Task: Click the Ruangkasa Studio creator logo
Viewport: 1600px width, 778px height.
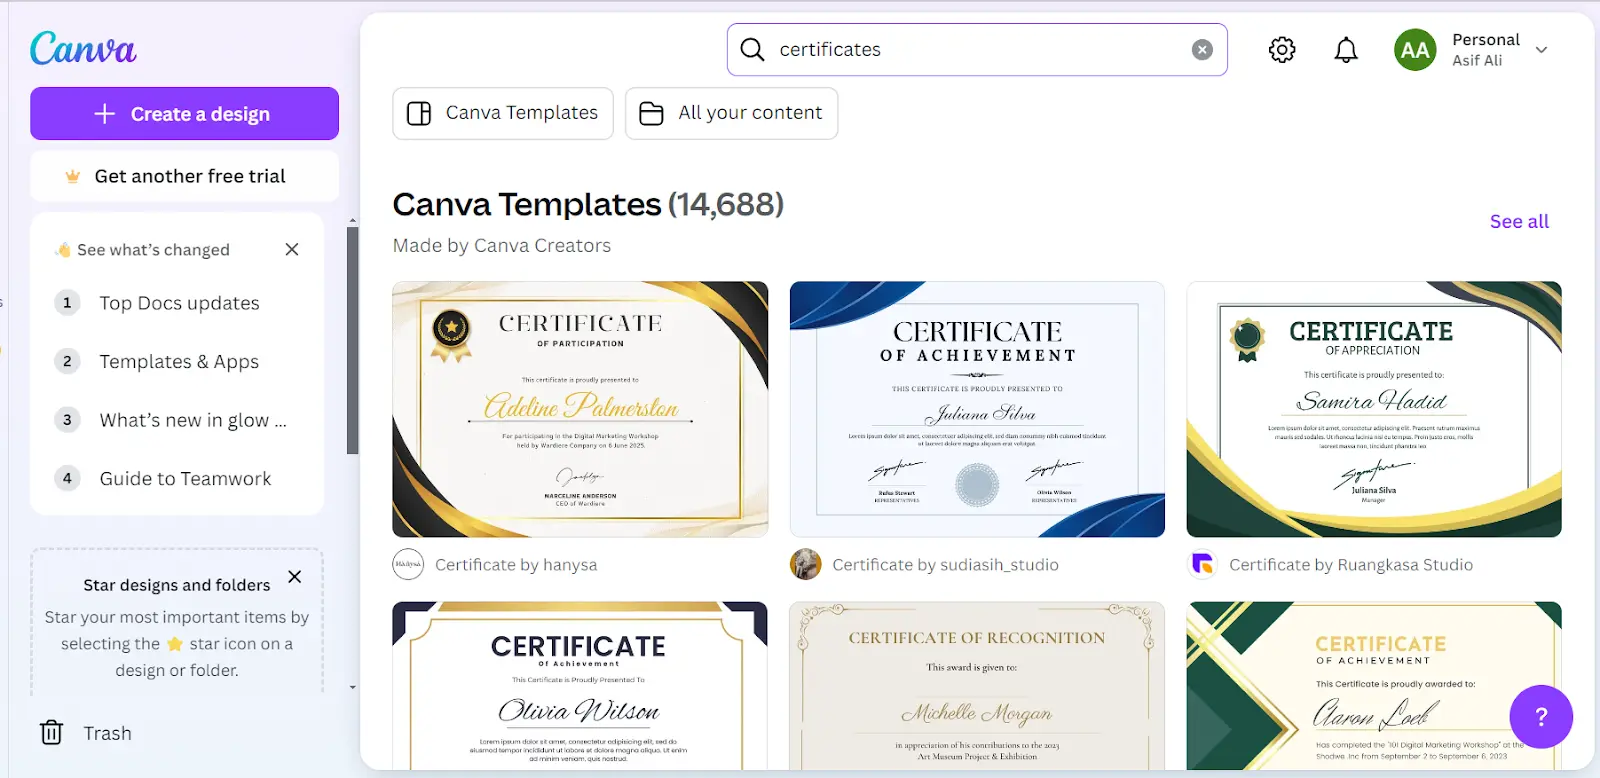Action: click(1202, 565)
